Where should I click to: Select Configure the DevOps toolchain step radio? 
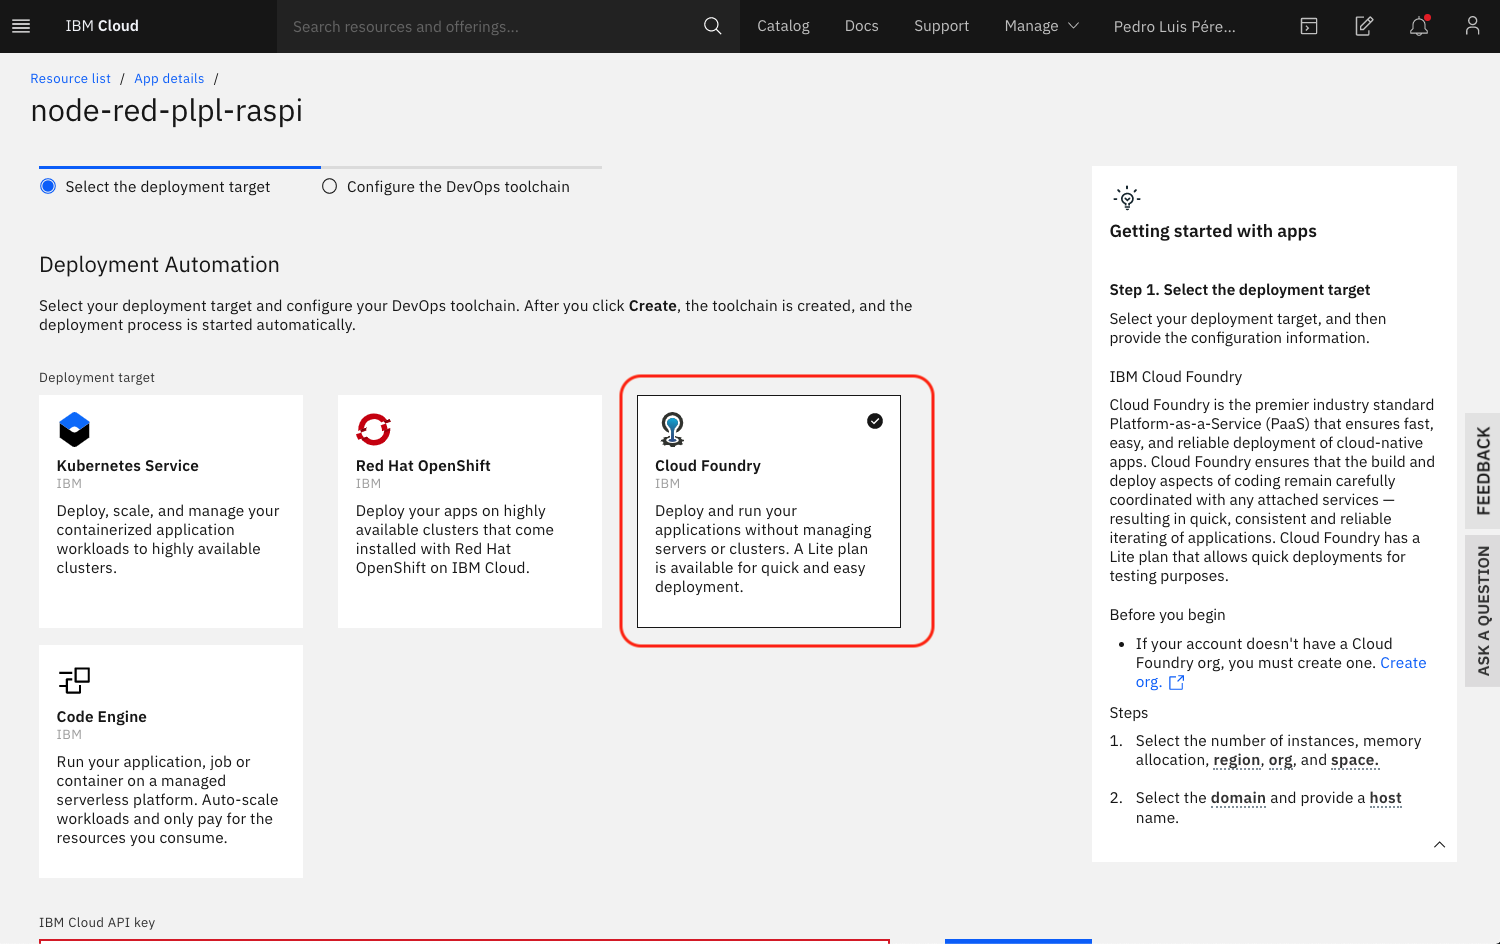click(329, 186)
